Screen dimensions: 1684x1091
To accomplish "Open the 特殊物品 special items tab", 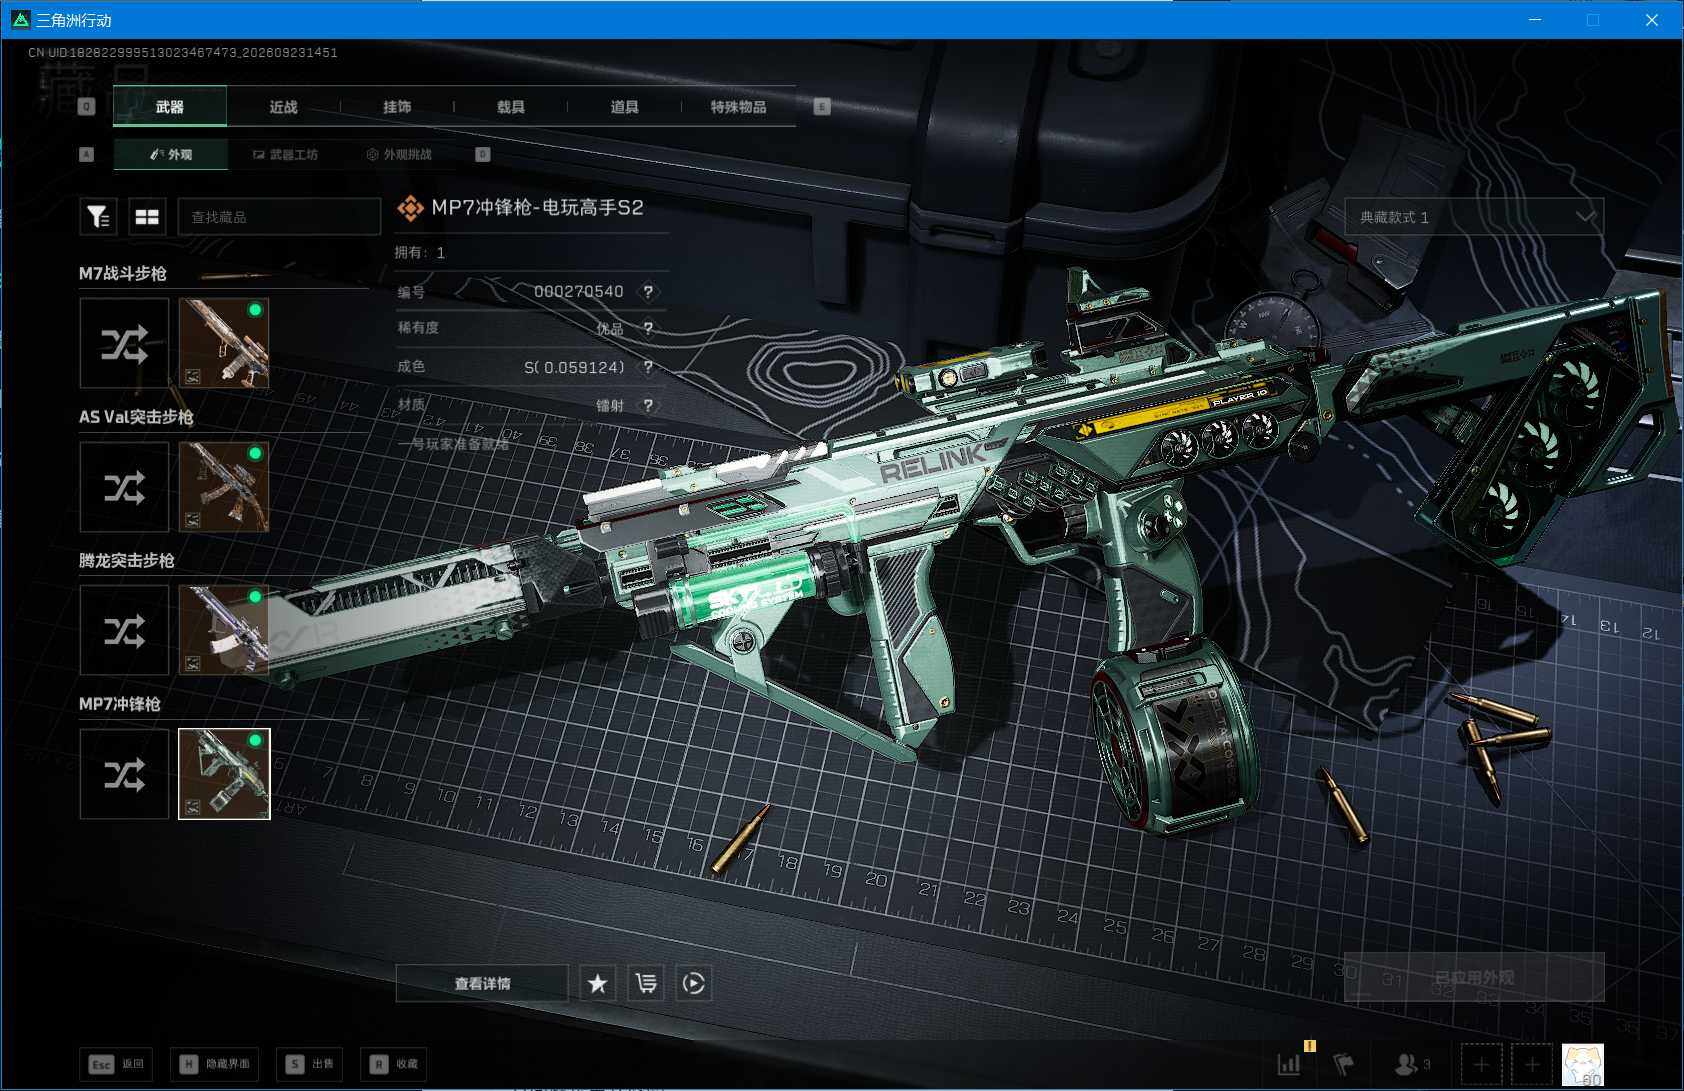I will pos(738,106).
